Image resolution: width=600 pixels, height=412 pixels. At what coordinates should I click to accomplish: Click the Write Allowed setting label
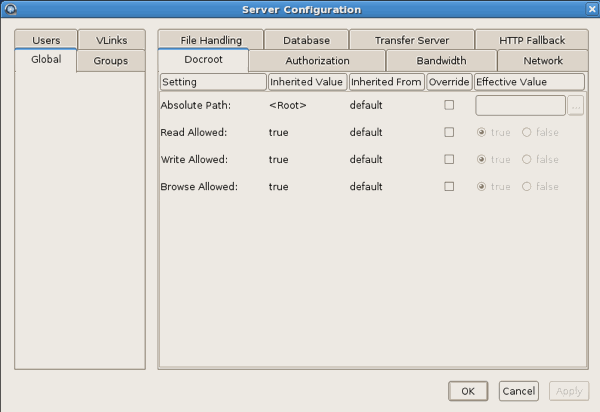click(194, 160)
